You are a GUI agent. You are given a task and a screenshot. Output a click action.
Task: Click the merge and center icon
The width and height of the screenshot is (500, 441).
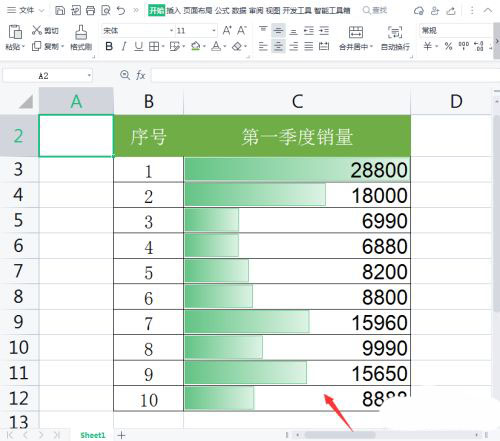[x=356, y=32]
